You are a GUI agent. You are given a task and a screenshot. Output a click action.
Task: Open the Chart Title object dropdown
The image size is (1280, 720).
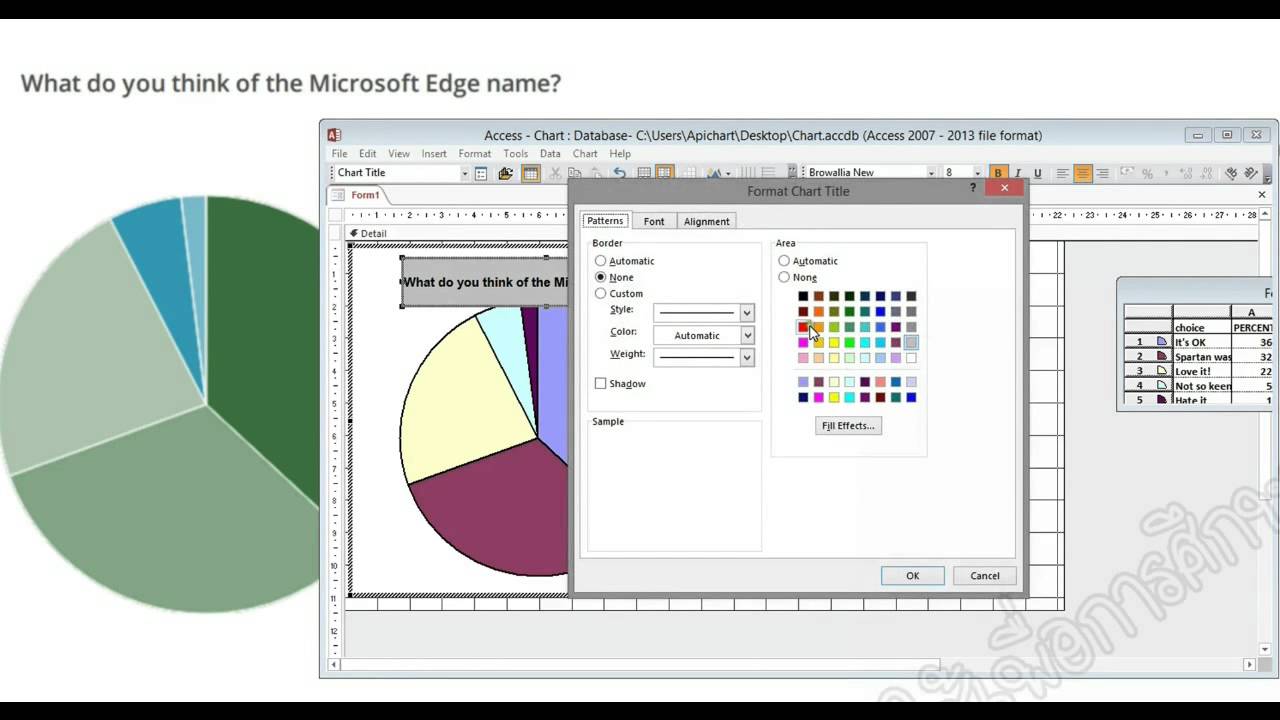(464, 173)
